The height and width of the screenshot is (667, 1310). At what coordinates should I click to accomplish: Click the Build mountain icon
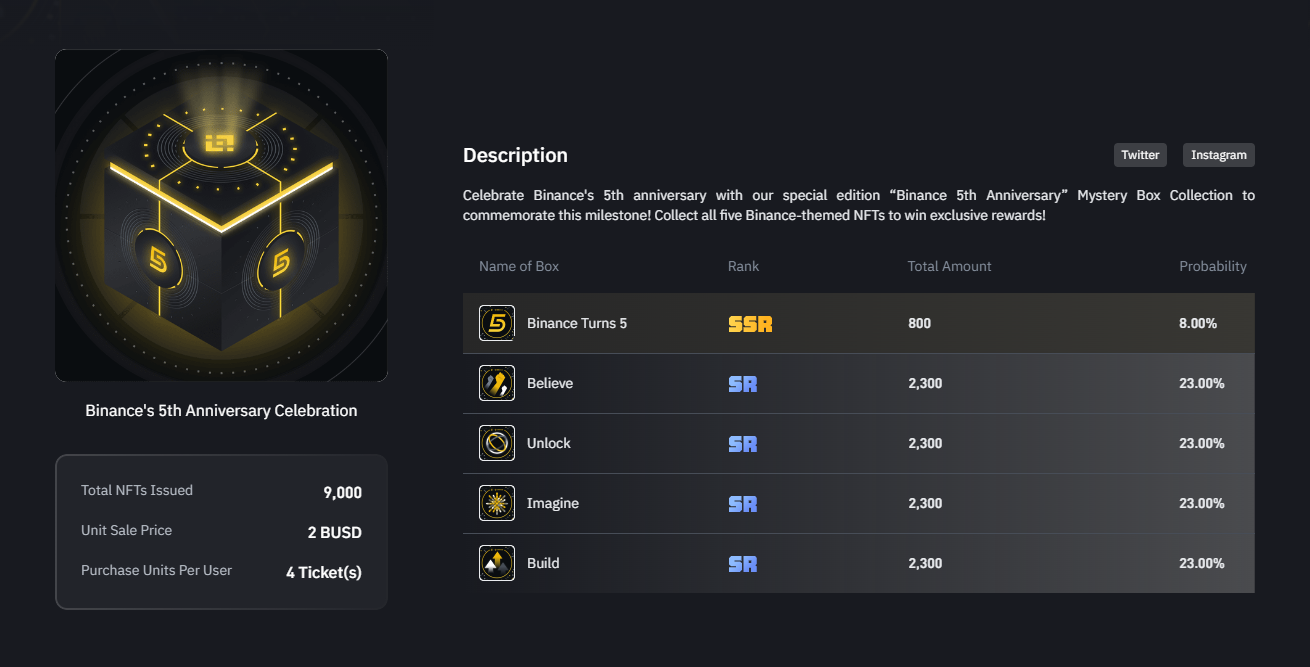(497, 563)
